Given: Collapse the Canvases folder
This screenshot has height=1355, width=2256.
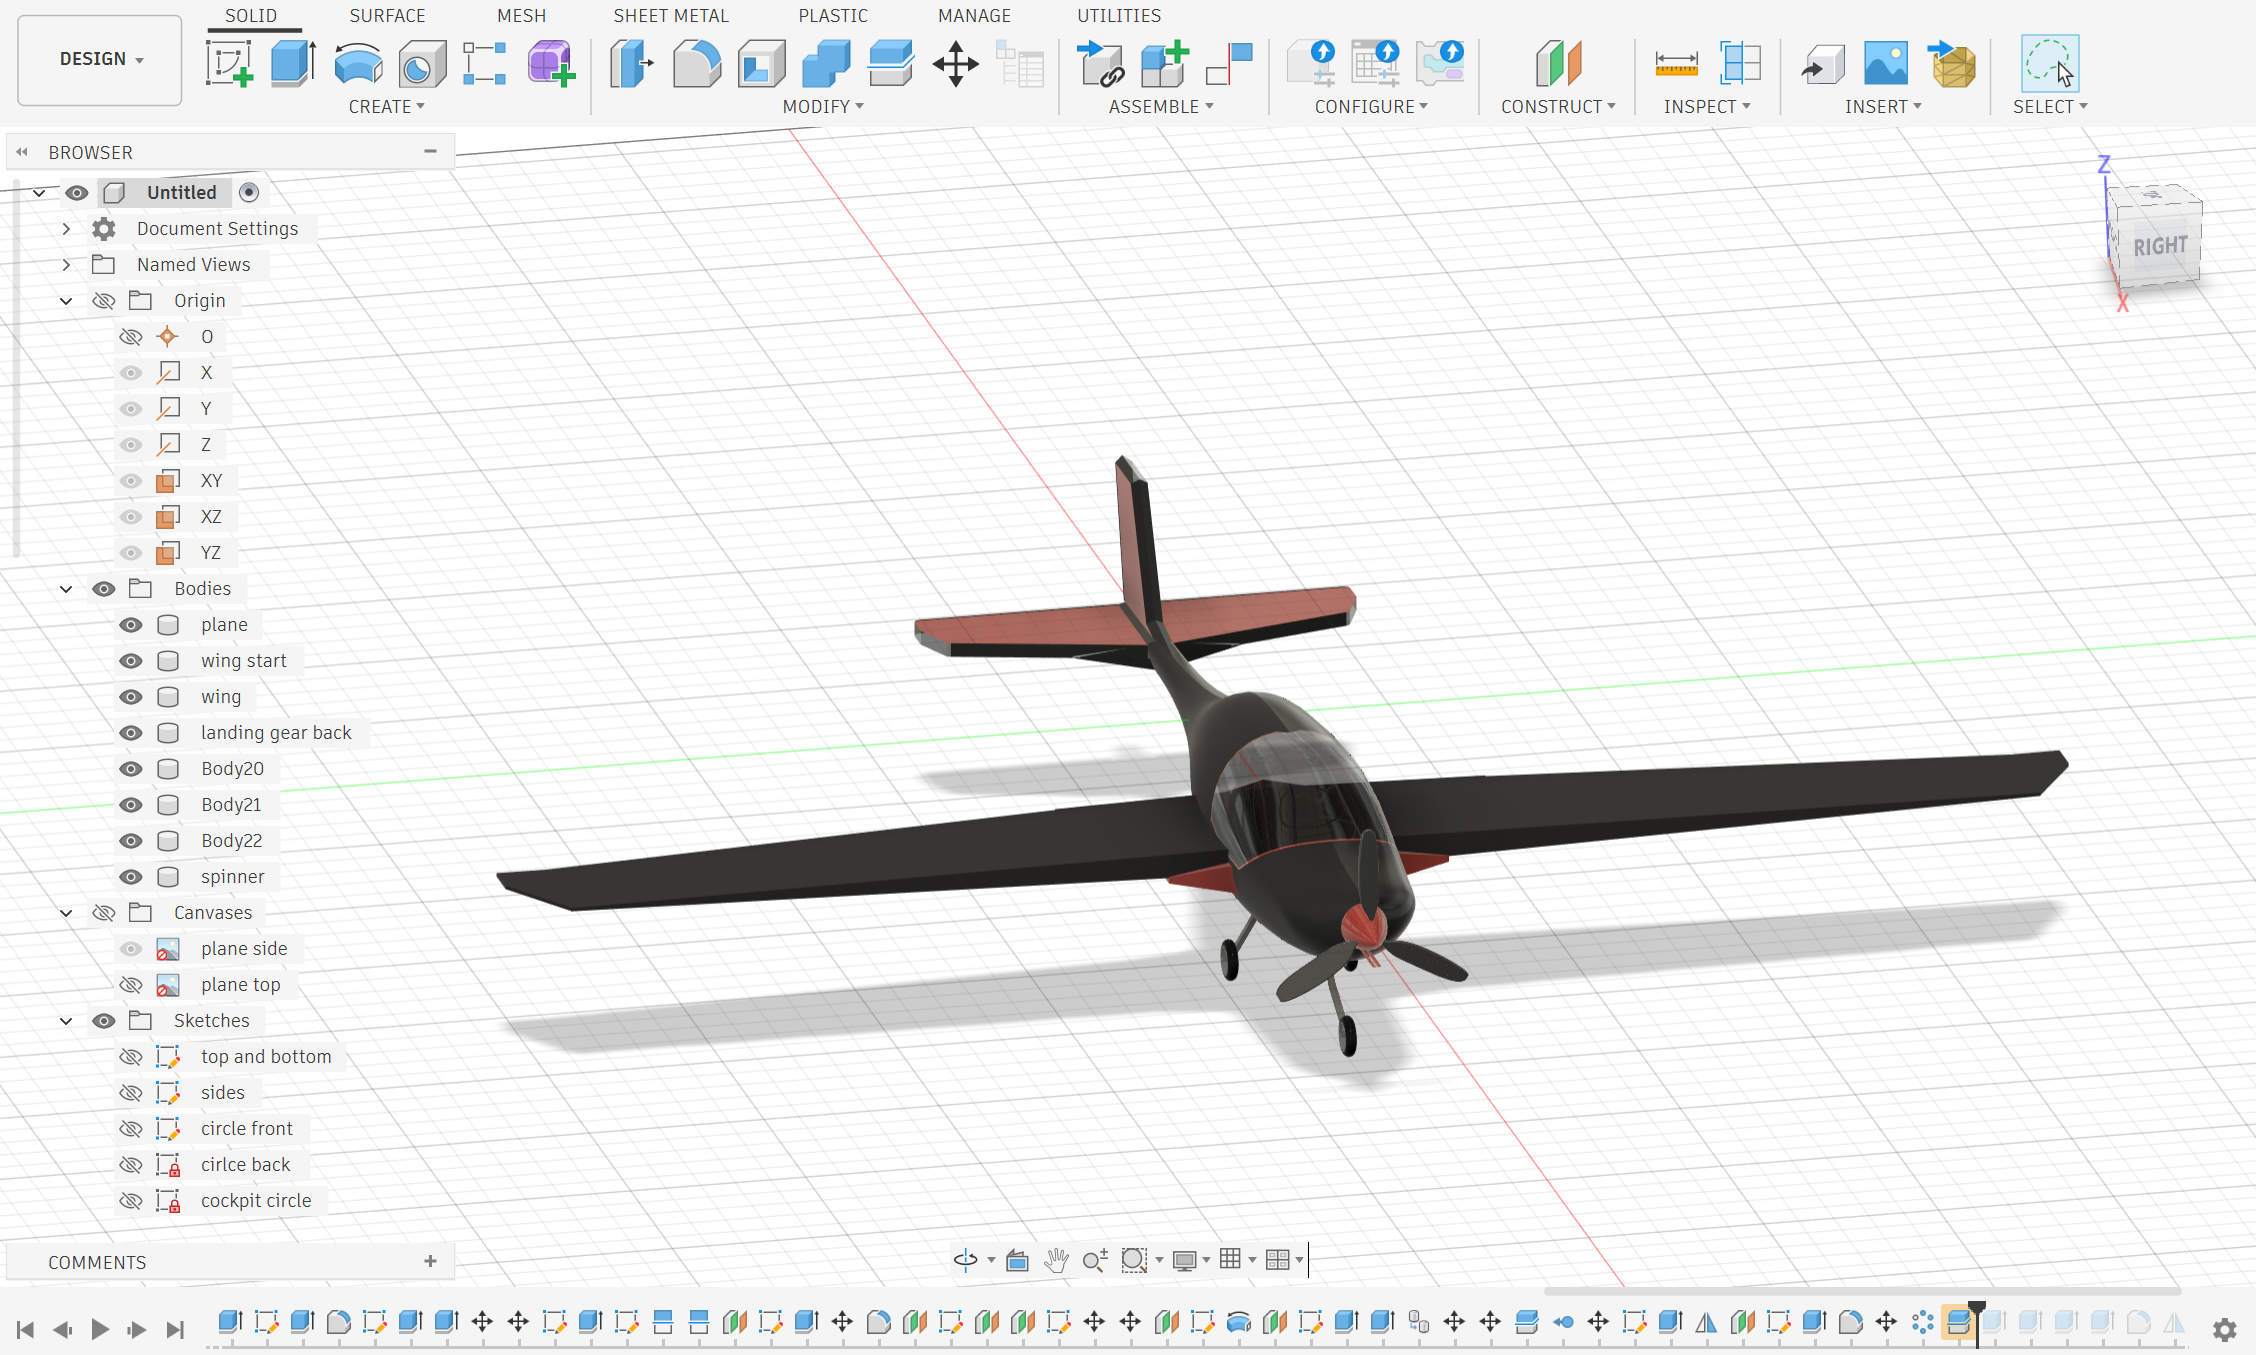Looking at the screenshot, I should (66, 913).
